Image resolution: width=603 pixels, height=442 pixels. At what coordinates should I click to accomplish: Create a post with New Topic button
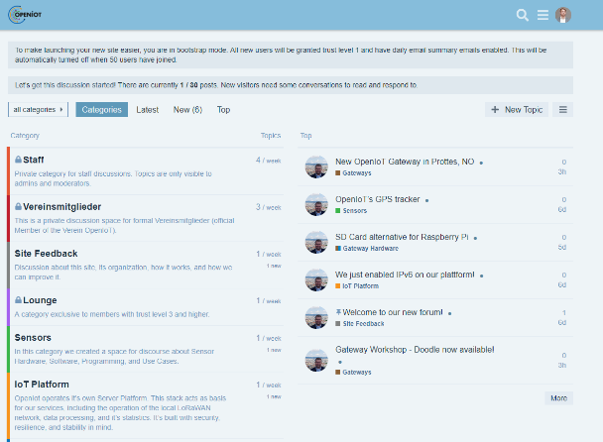point(517,110)
